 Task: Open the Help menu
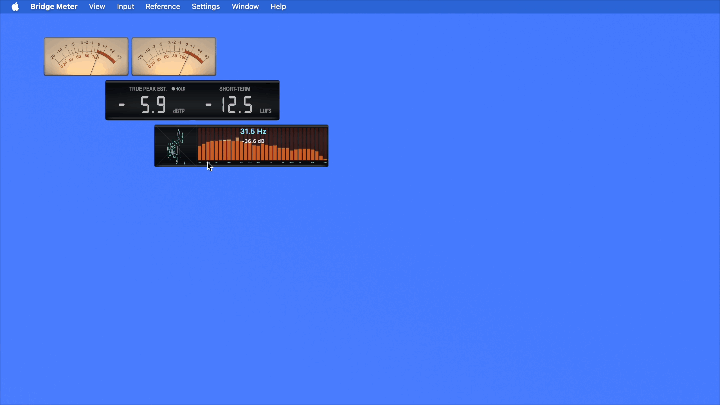point(278,6)
